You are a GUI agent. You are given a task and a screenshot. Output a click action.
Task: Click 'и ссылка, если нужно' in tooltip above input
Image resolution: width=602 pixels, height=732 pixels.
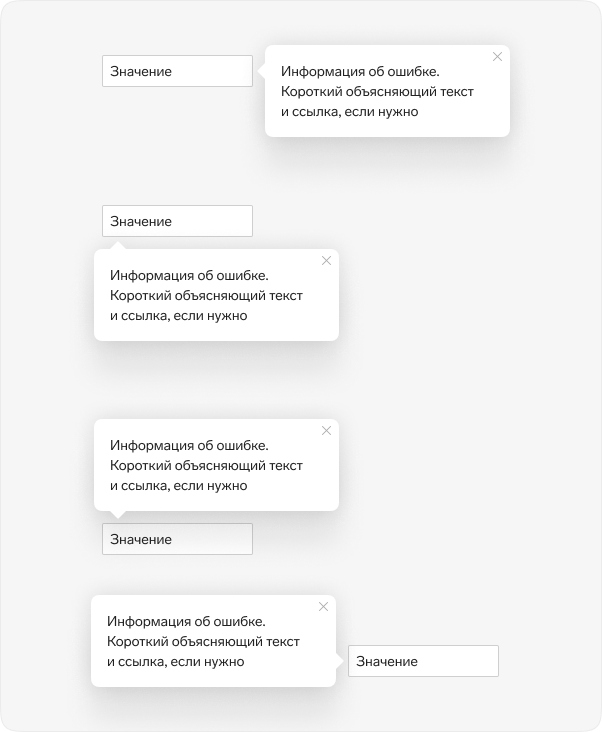pyautogui.click(x=179, y=486)
